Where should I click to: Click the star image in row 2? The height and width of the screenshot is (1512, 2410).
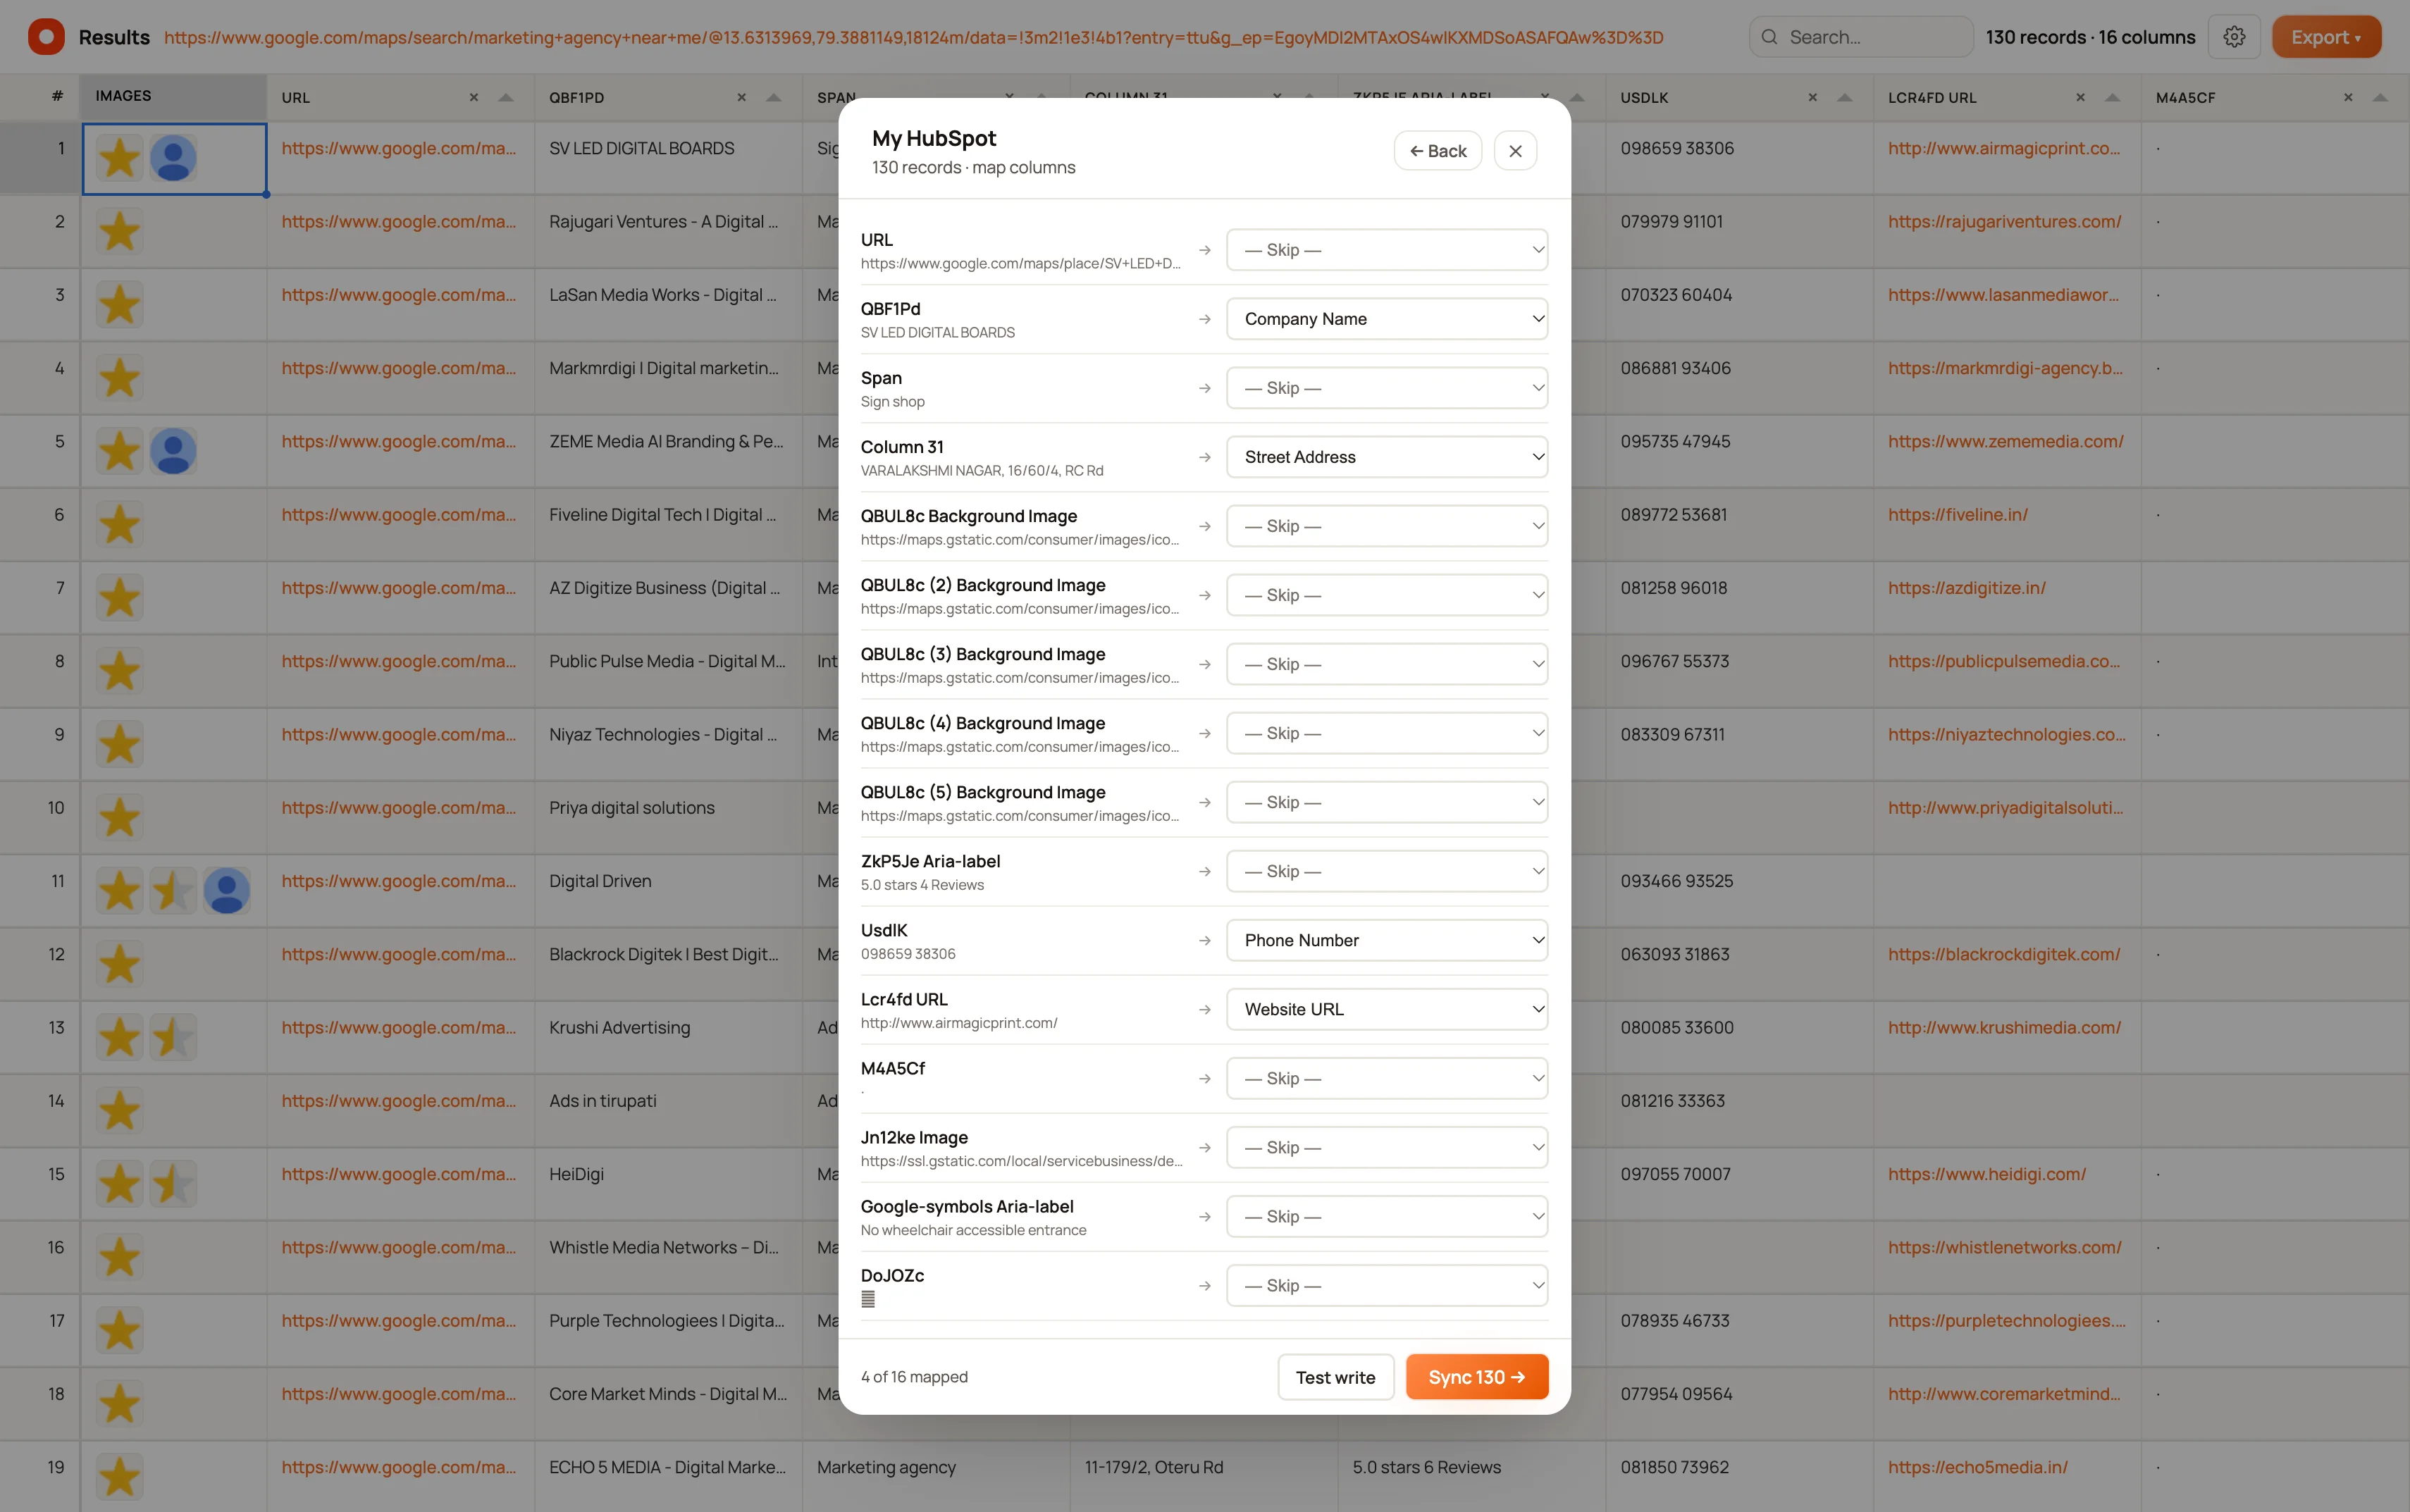[120, 232]
